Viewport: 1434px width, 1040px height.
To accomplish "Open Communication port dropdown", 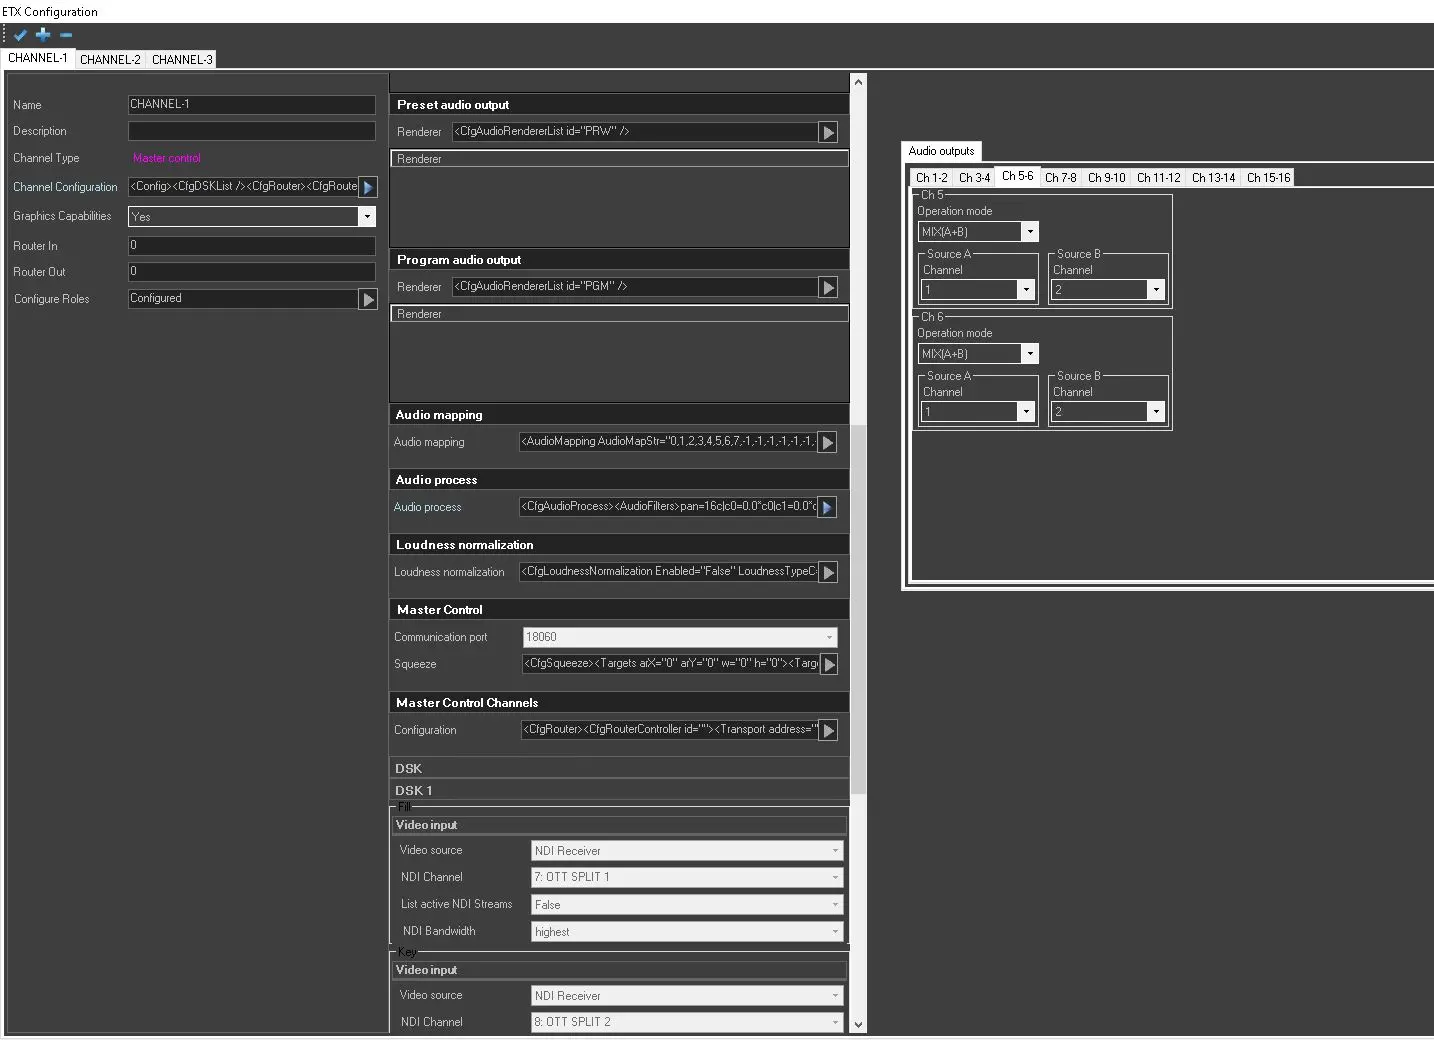I will coord(829,637).
